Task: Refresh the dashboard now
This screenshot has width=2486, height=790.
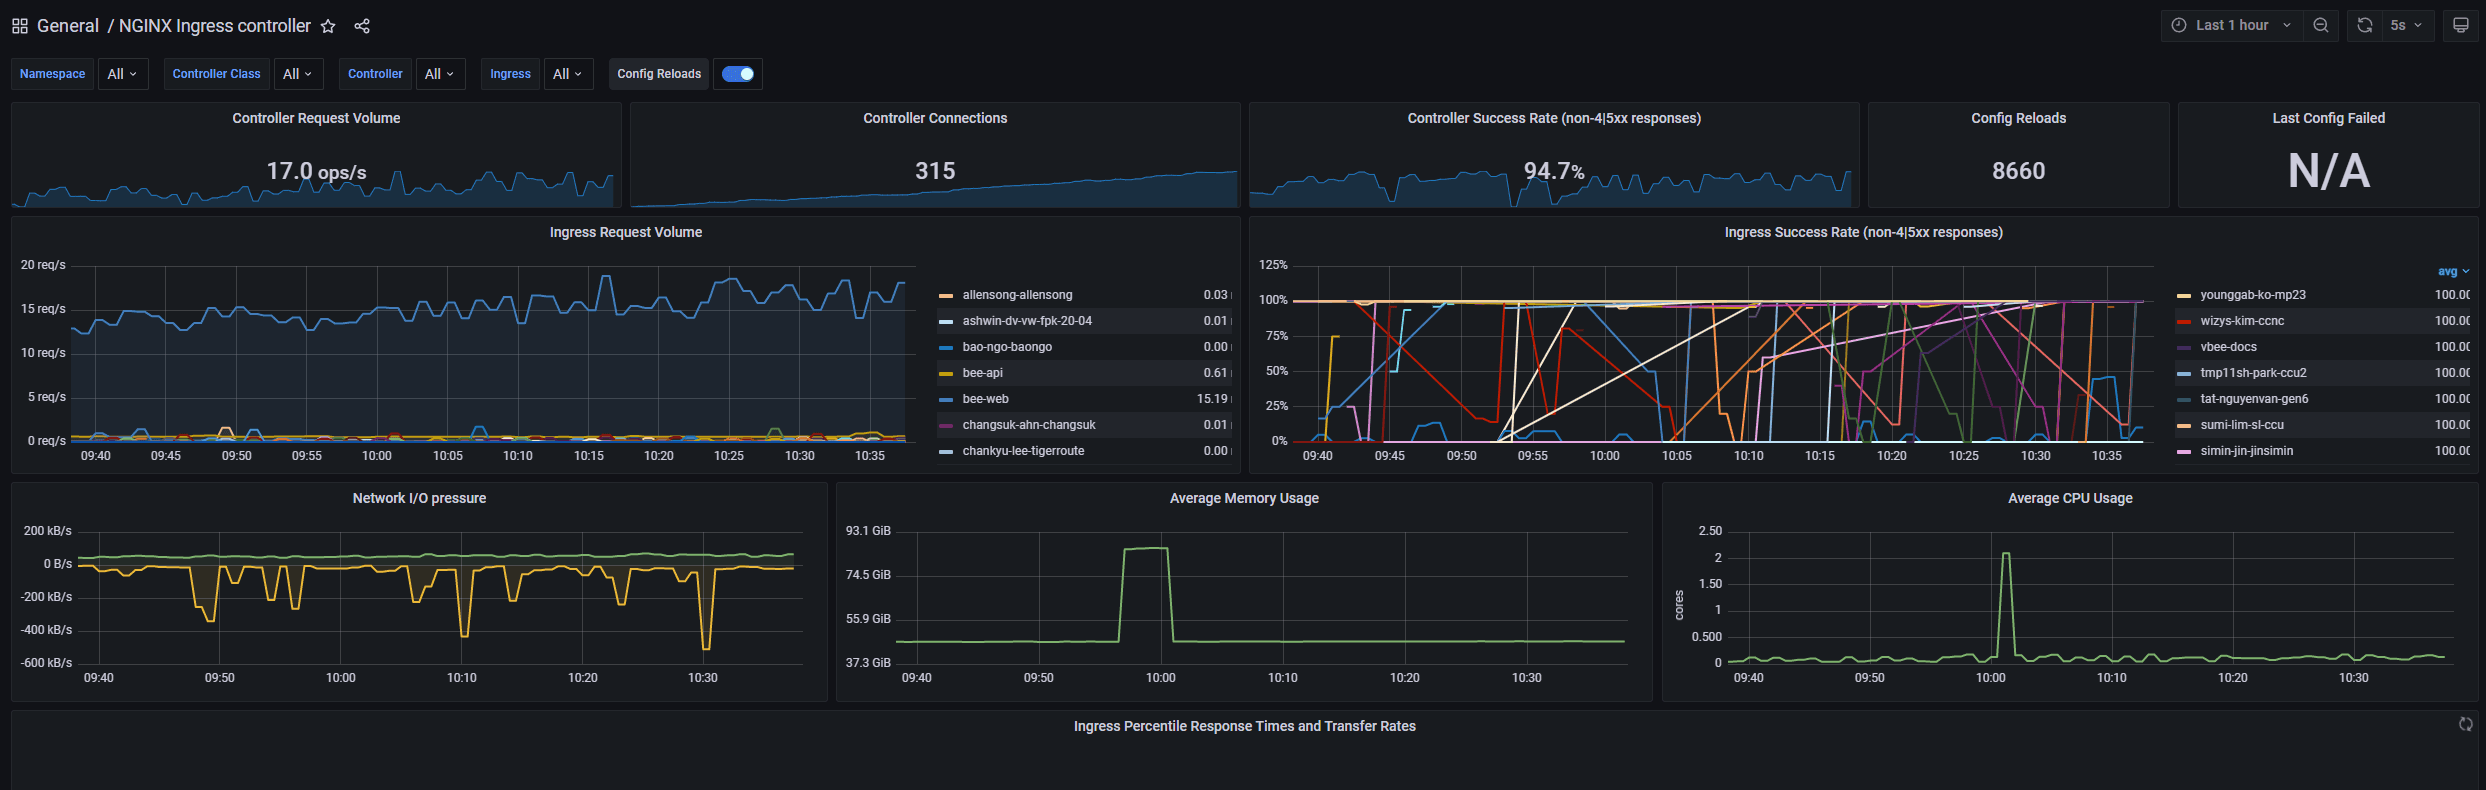Action: click(x=2365, y=26)
